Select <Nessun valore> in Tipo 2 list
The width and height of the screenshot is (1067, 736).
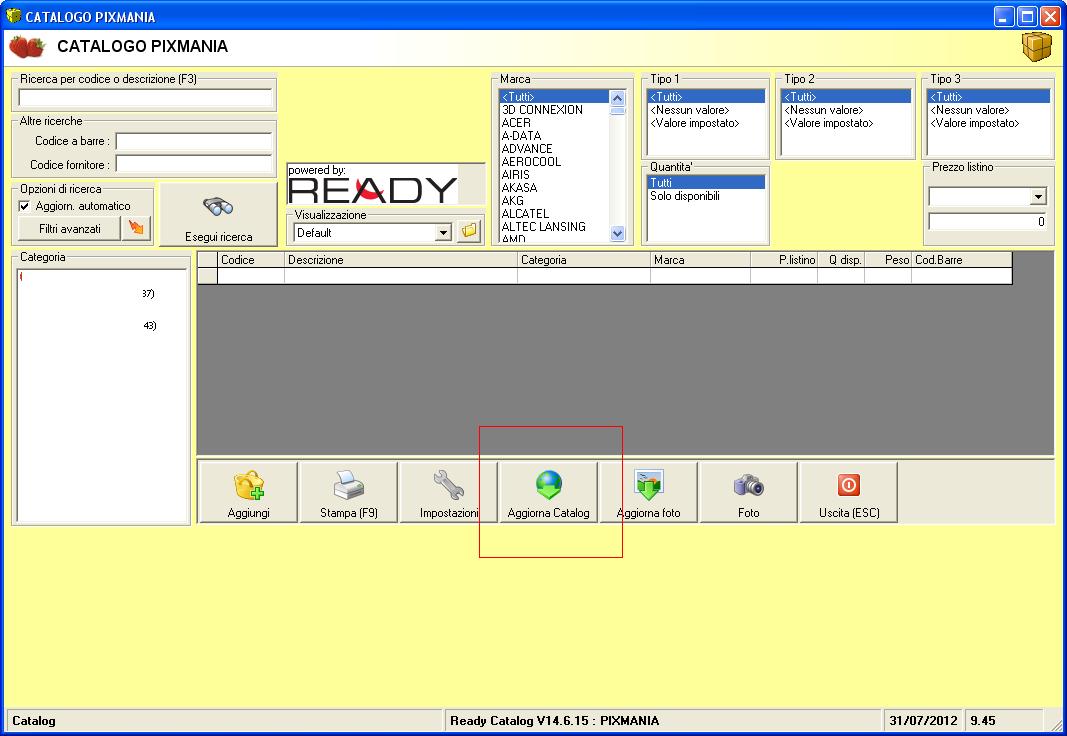coord(846,110)
